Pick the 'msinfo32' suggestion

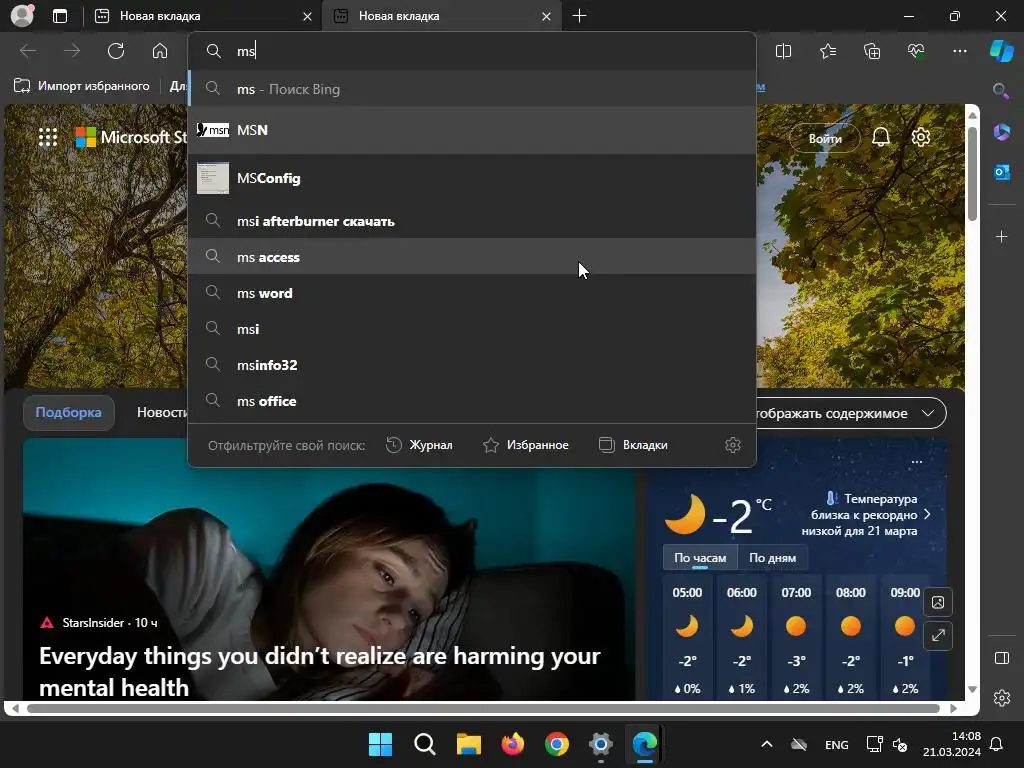[472, 364]
